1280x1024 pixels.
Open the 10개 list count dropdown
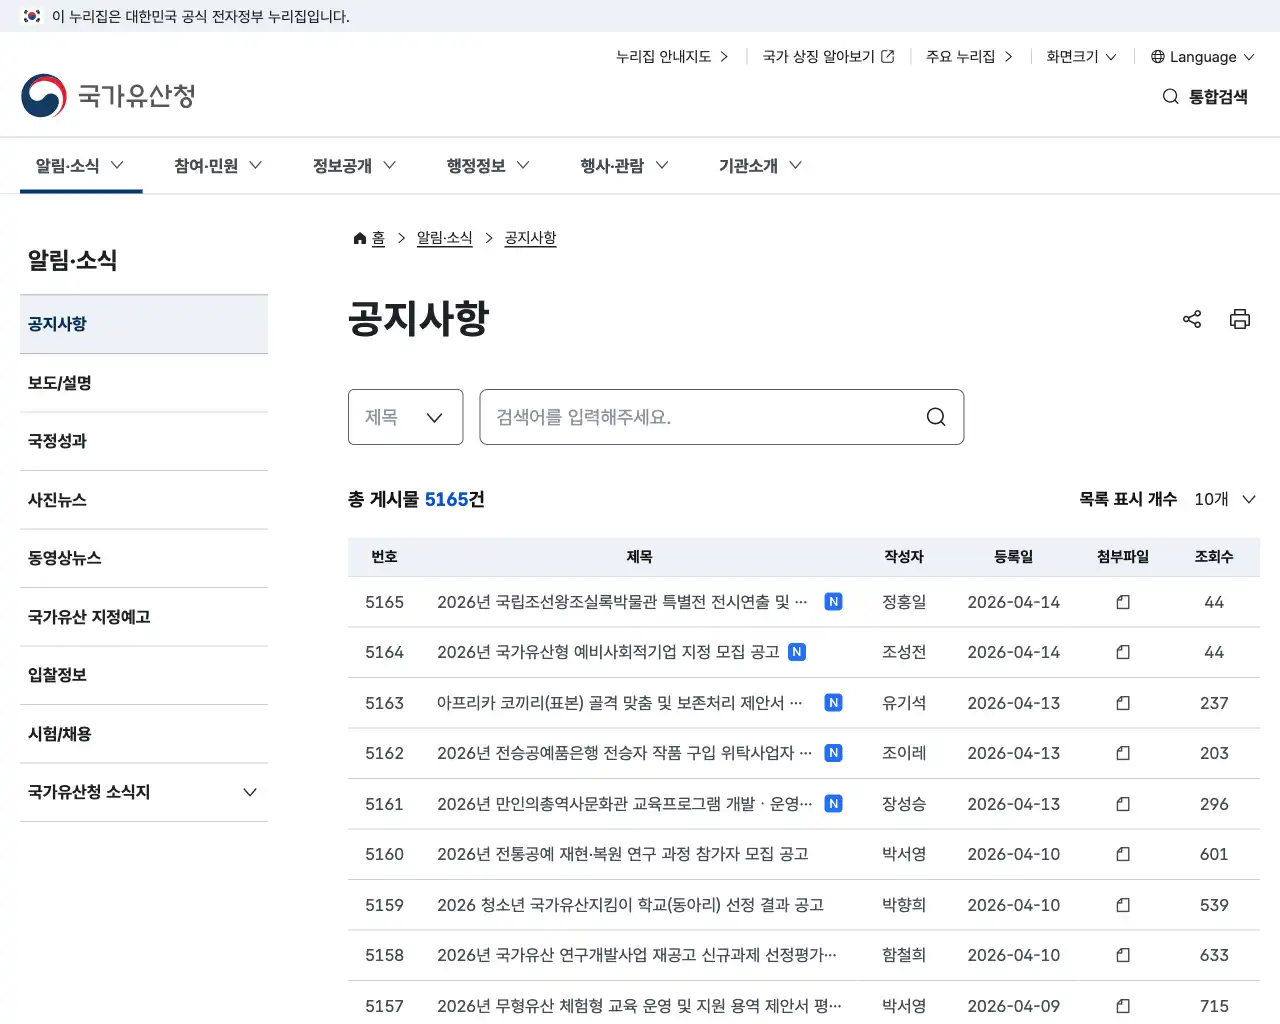tap(1225, 499)
